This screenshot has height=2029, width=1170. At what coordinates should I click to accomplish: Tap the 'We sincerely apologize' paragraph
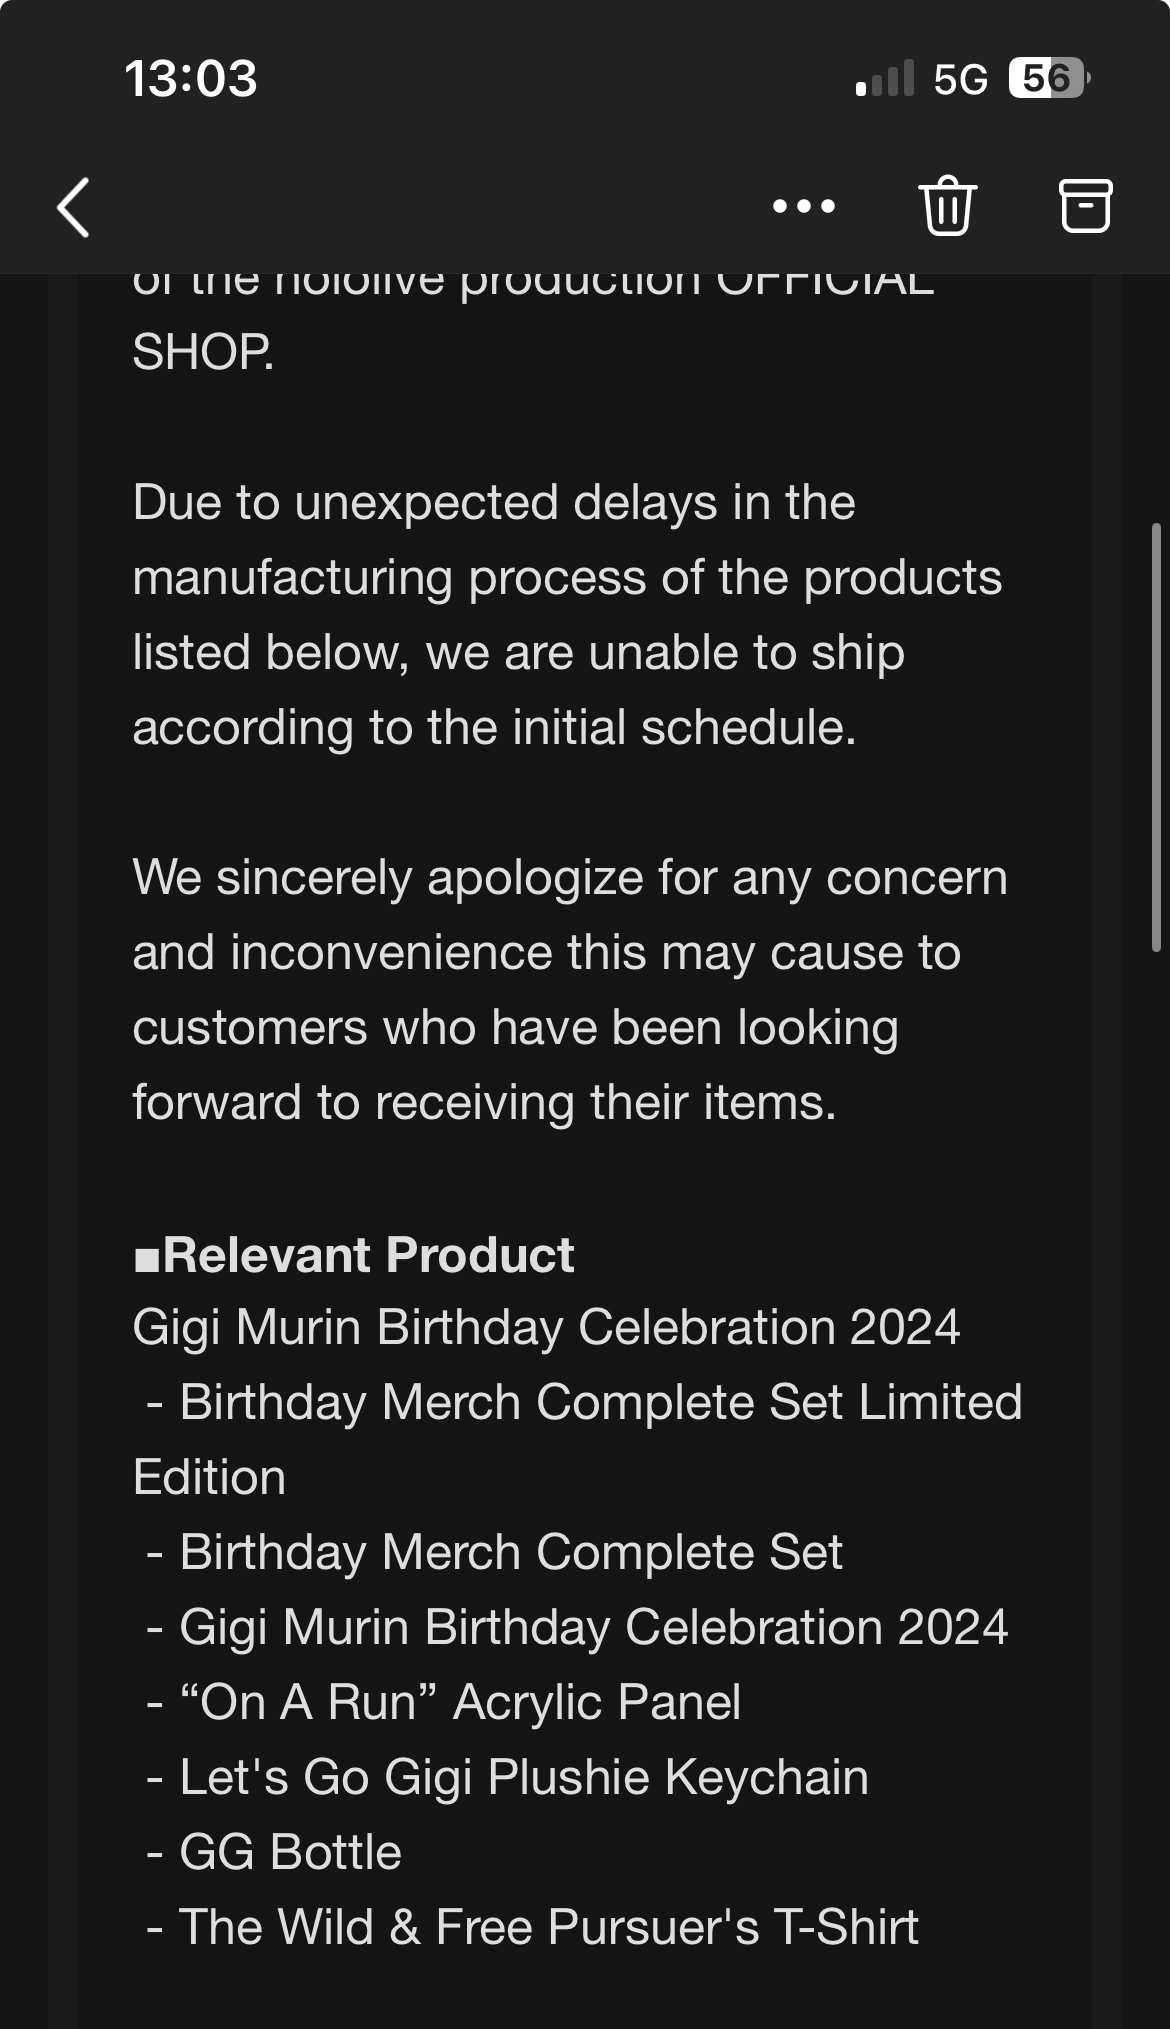[x=569, y=990]
